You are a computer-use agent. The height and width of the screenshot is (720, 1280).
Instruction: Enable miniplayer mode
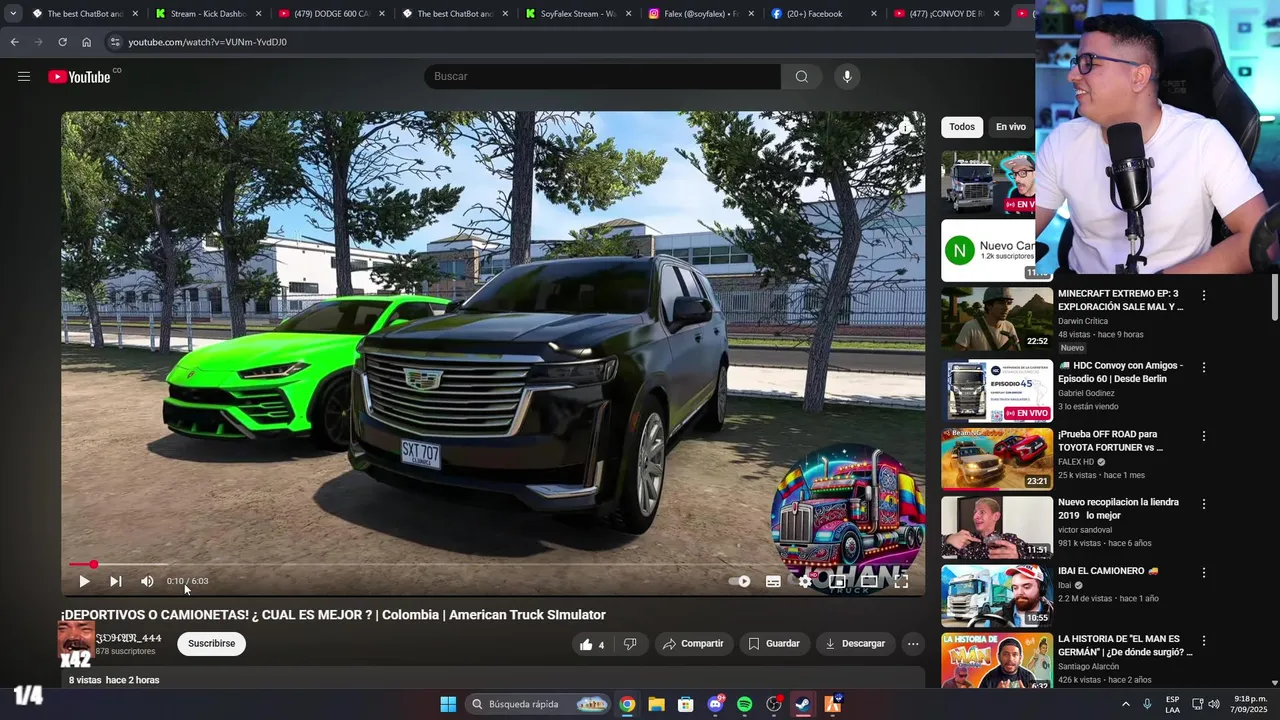tap(837, 581)
